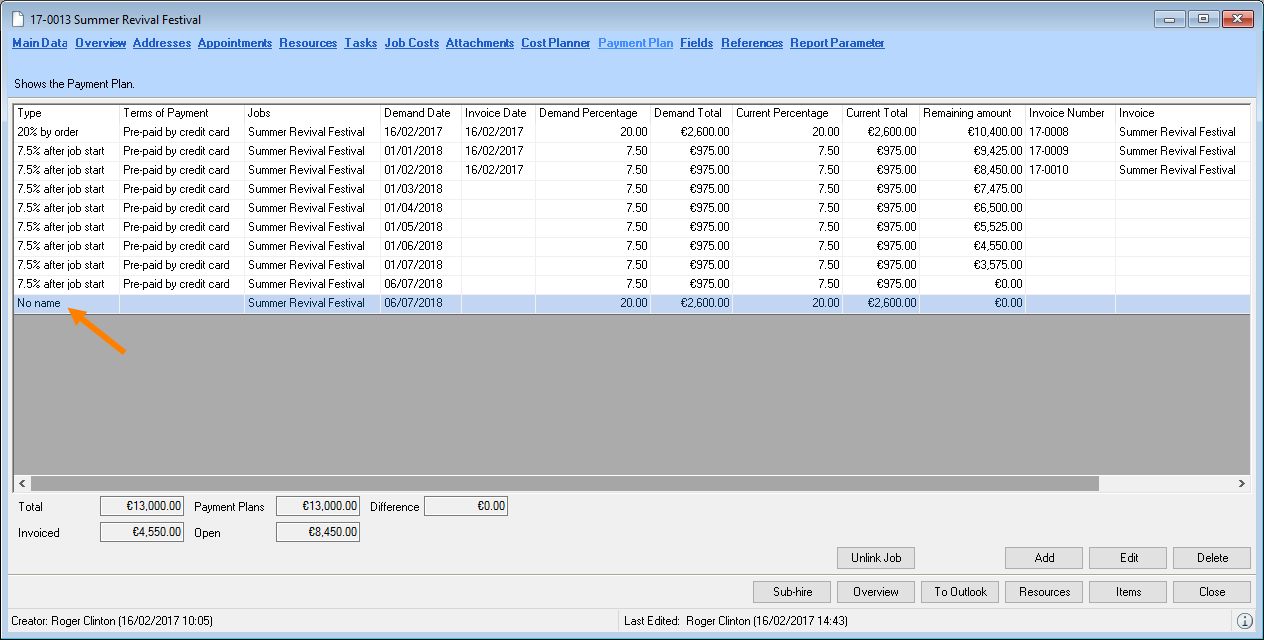Click the Remaining amount column header
1264x640 pixels.
[967, 113]
